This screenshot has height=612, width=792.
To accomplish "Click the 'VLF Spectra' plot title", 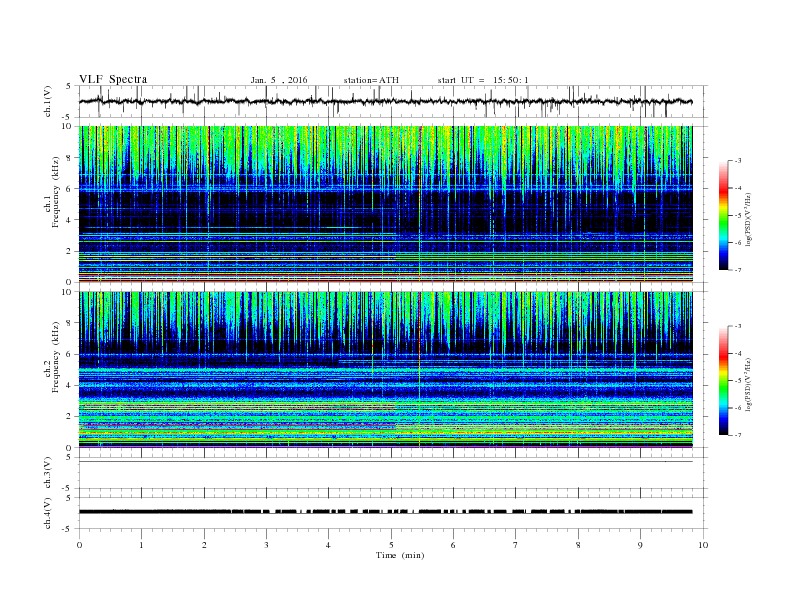I will pyautogui.click(x=113, y=79).
